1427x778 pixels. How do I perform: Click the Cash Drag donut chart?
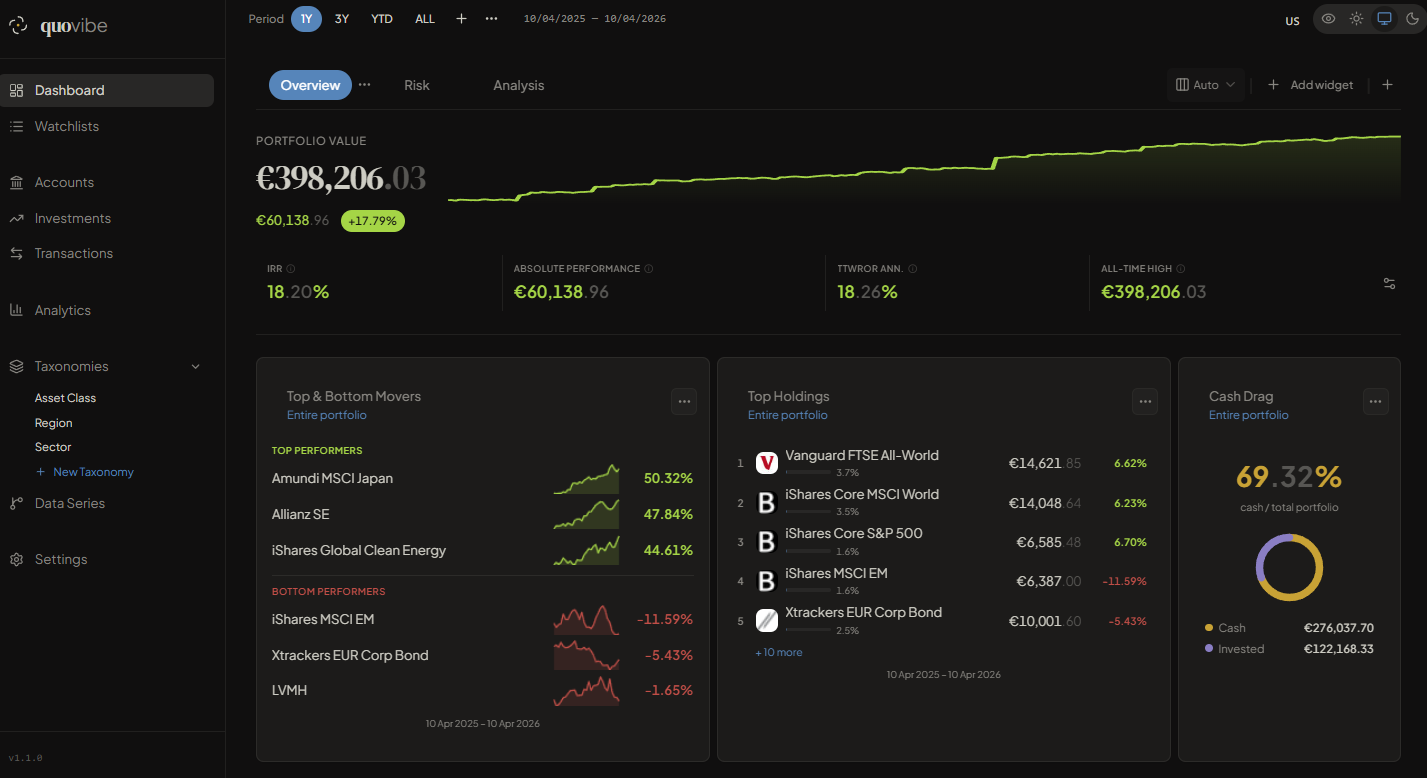tap(1289, 567)
